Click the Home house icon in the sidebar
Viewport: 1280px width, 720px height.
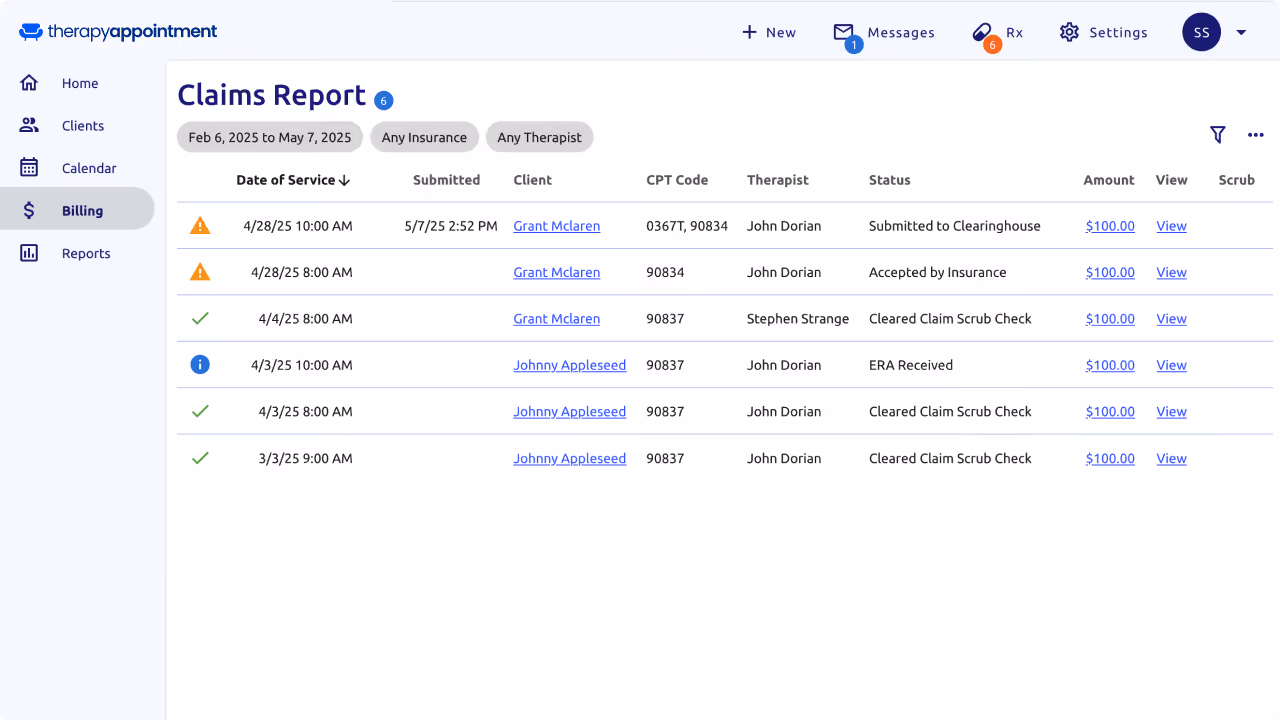29,83
